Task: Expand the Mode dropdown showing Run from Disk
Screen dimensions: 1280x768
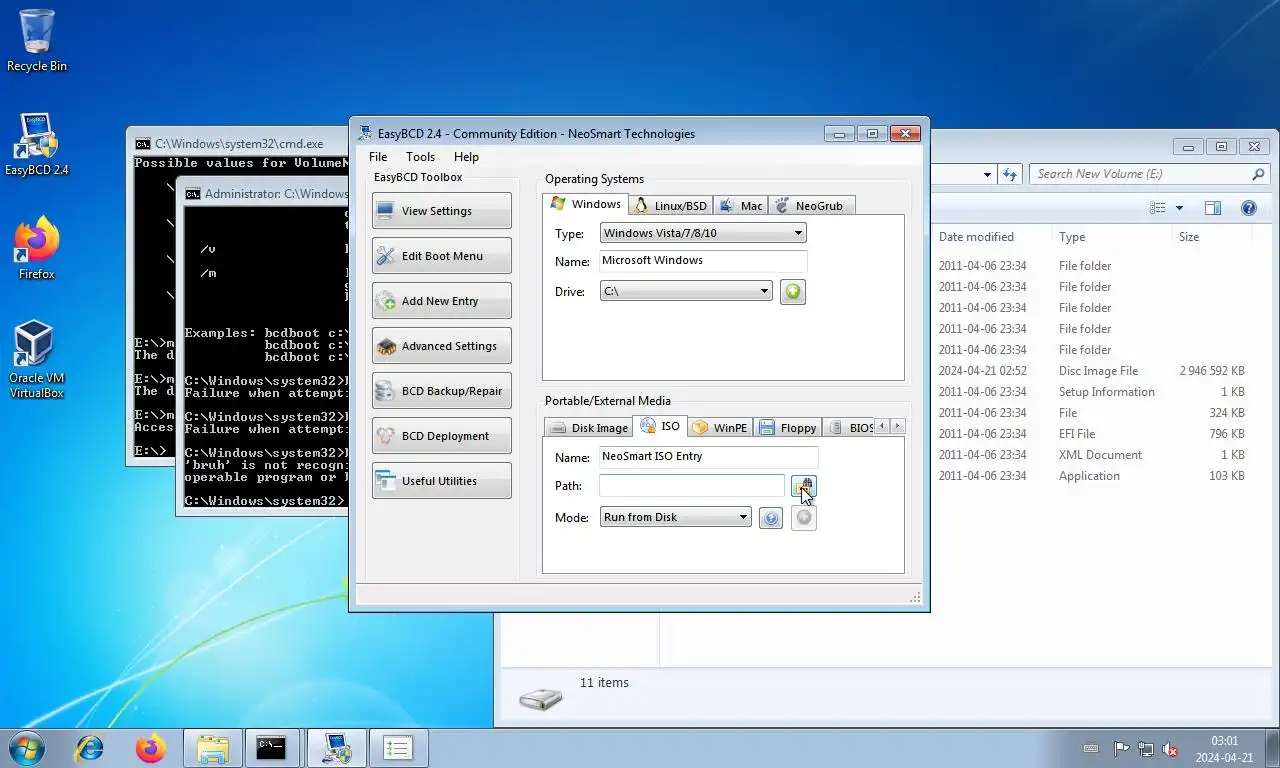Action: [x=675, y=517]
